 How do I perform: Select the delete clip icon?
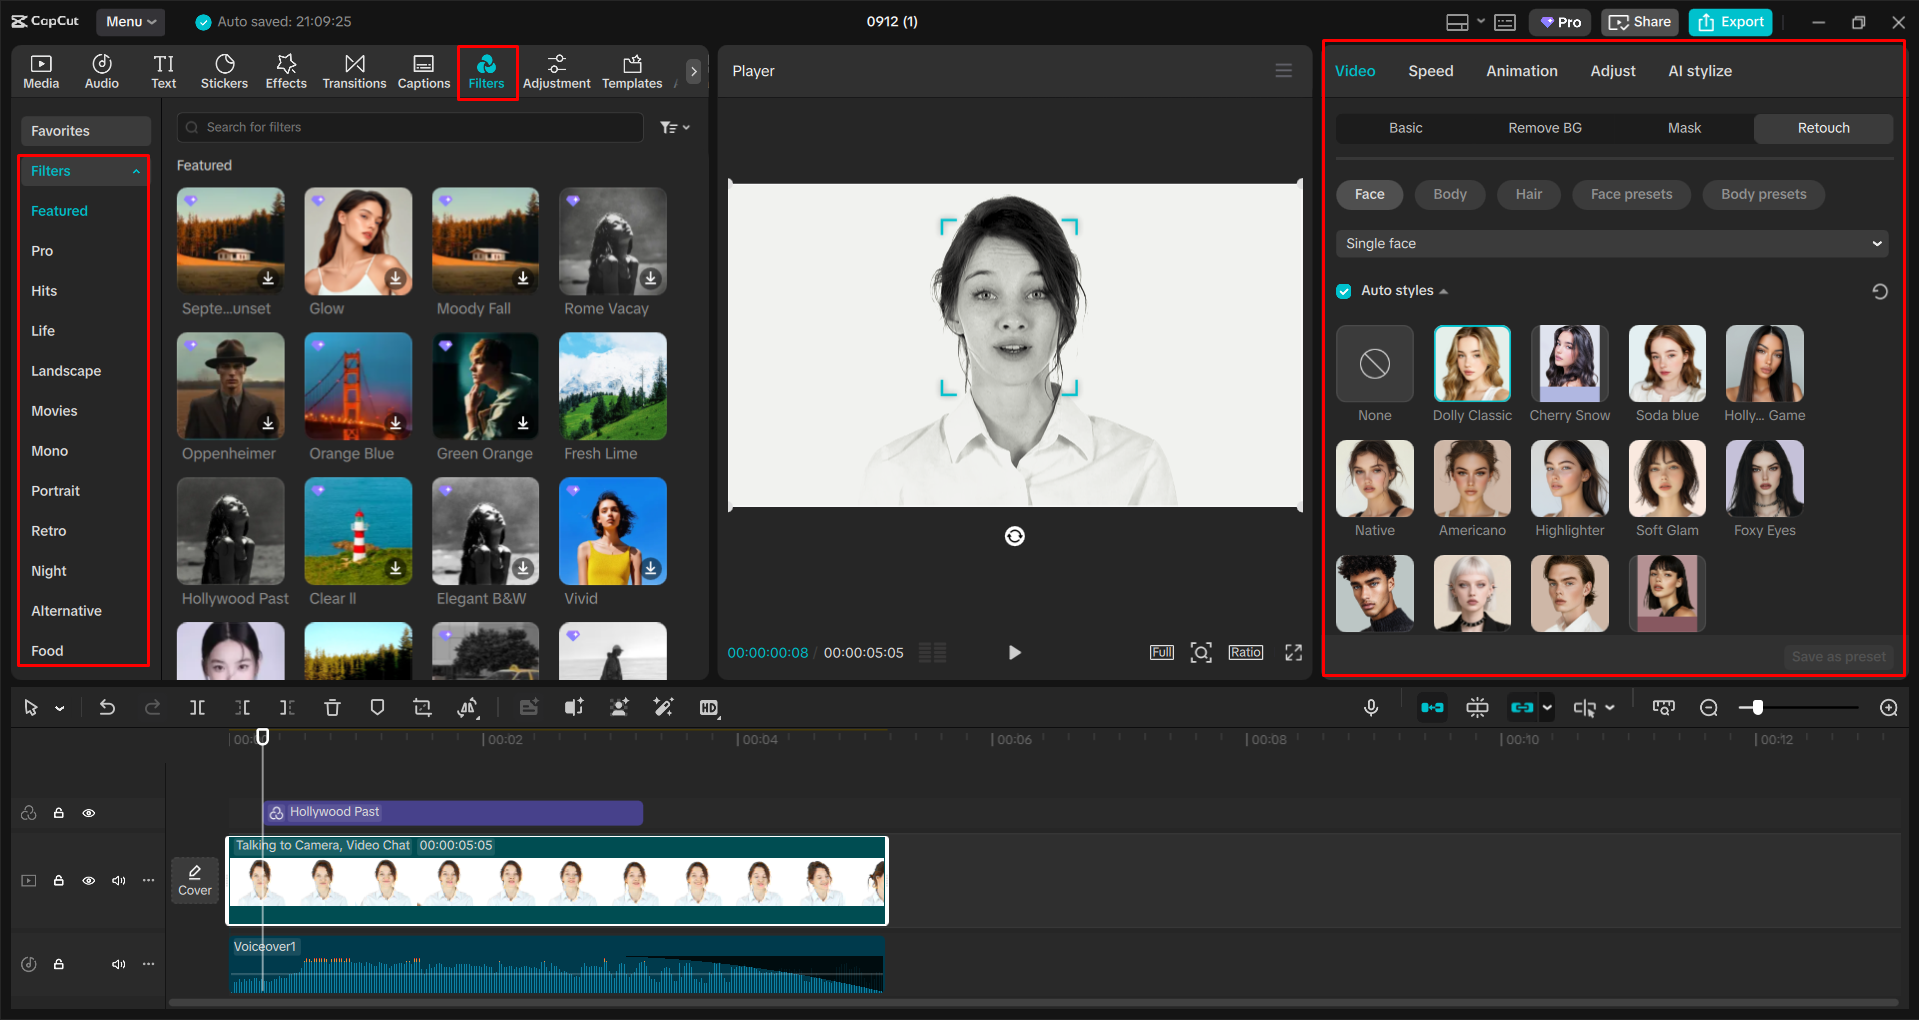[332, 707]
